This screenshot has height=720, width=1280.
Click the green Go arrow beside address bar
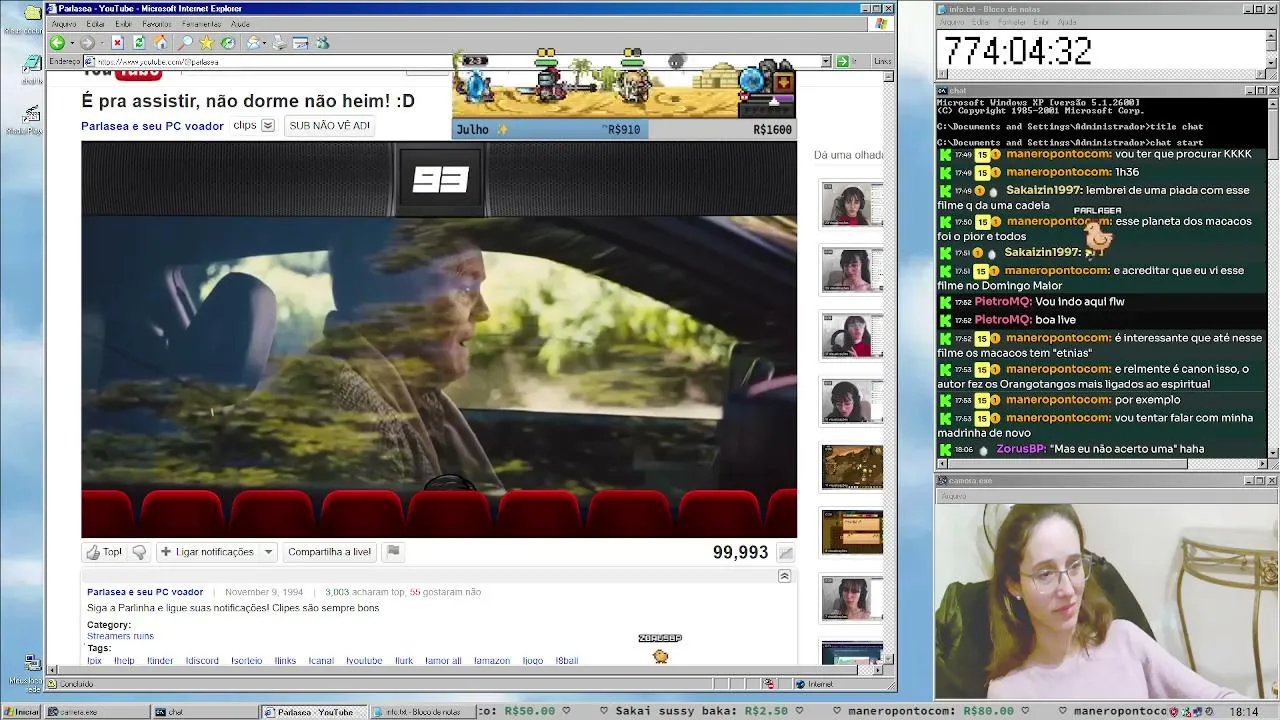(842, 61)
